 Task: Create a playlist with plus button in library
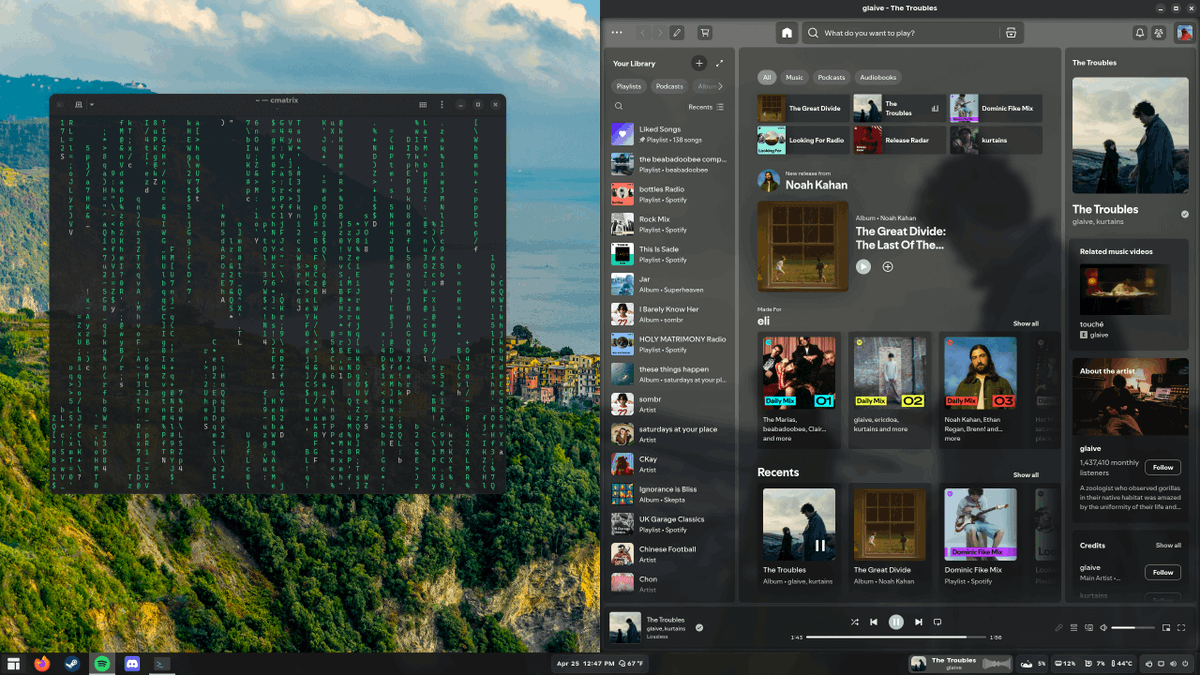[x=699, y=63]
